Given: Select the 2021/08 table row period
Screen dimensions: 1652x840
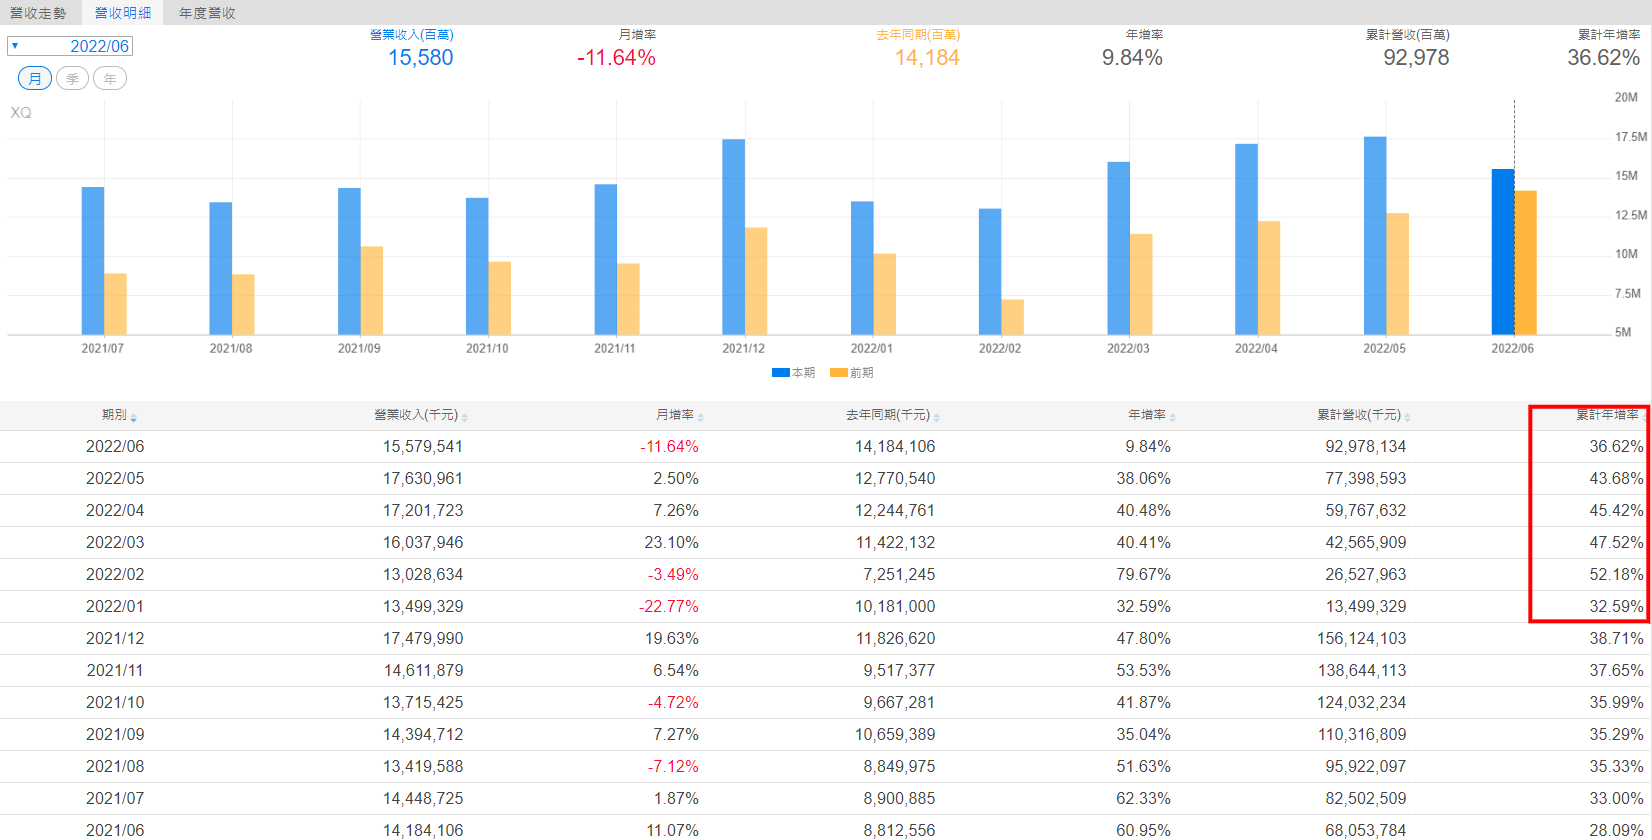Looking at the screenshot, I should pyautogui.click(x=115, y=767).
